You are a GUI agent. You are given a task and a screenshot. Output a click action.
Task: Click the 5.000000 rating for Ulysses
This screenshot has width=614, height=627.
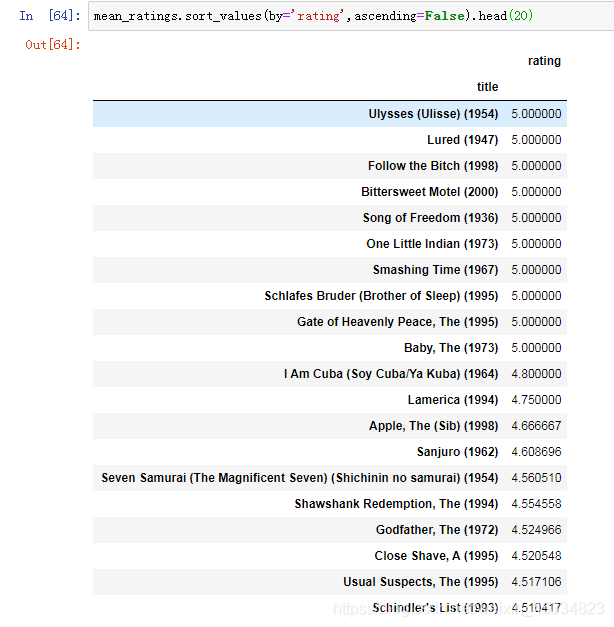click(x=536, y=114)
